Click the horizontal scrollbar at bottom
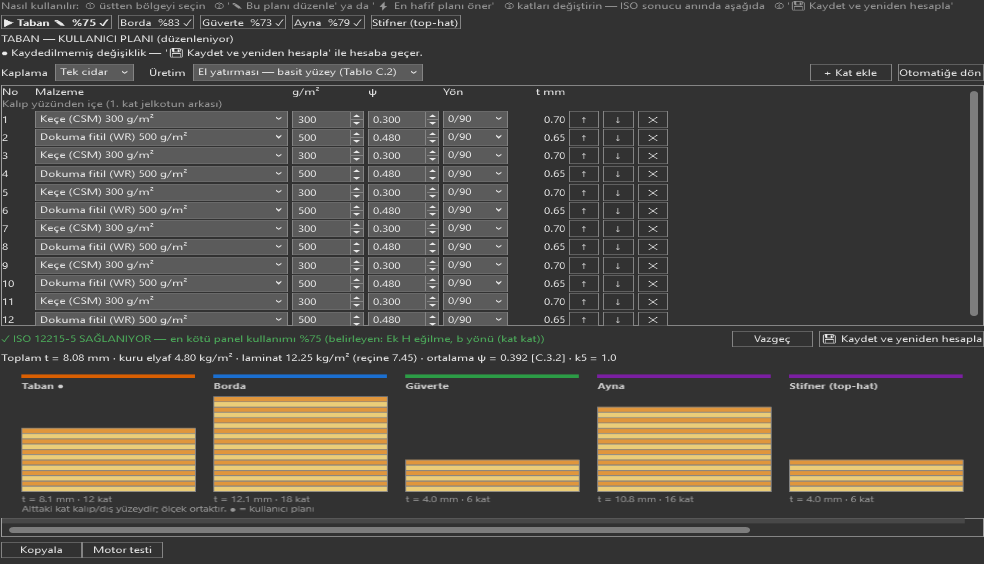Screen dimensions: 984x564 380,530
